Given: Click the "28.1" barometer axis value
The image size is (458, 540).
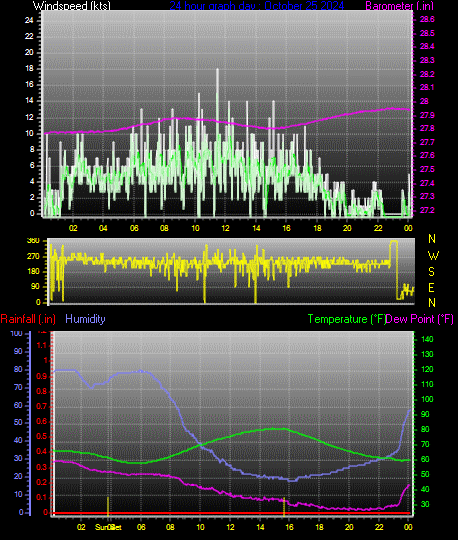Looking at the screenshot, I should (427, 87).
